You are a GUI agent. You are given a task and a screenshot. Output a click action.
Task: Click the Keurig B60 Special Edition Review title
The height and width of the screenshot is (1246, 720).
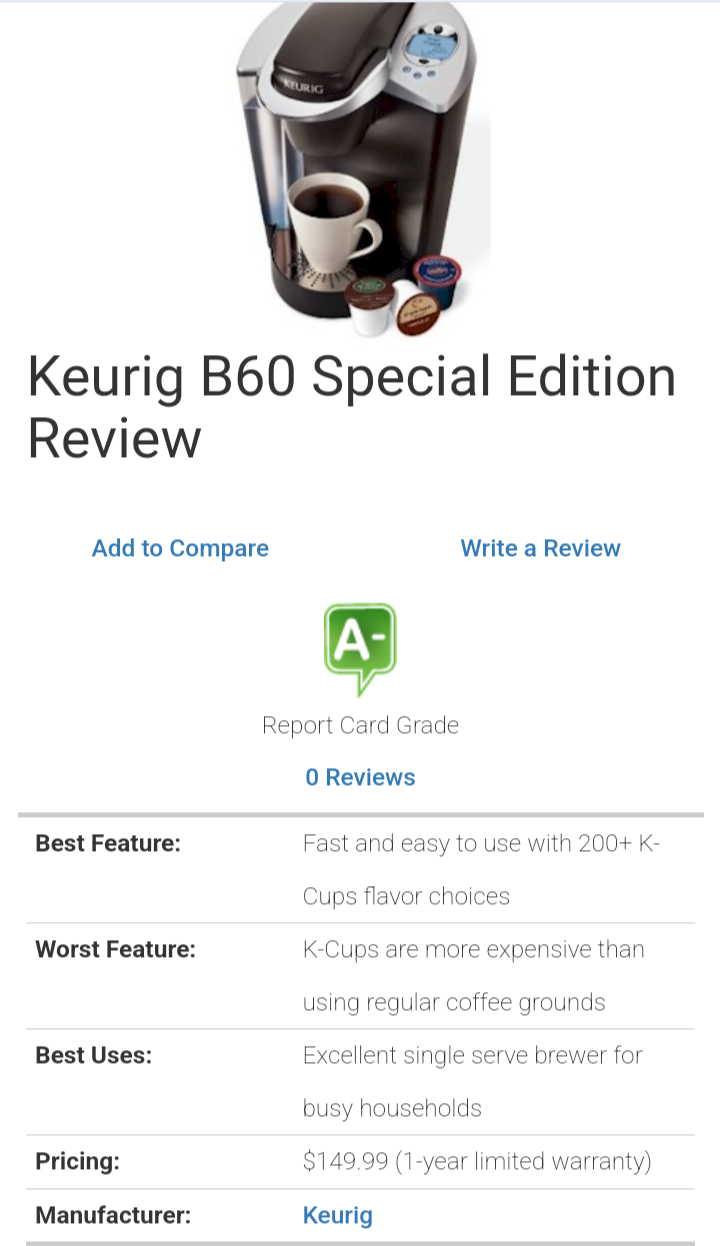point(352,408)
